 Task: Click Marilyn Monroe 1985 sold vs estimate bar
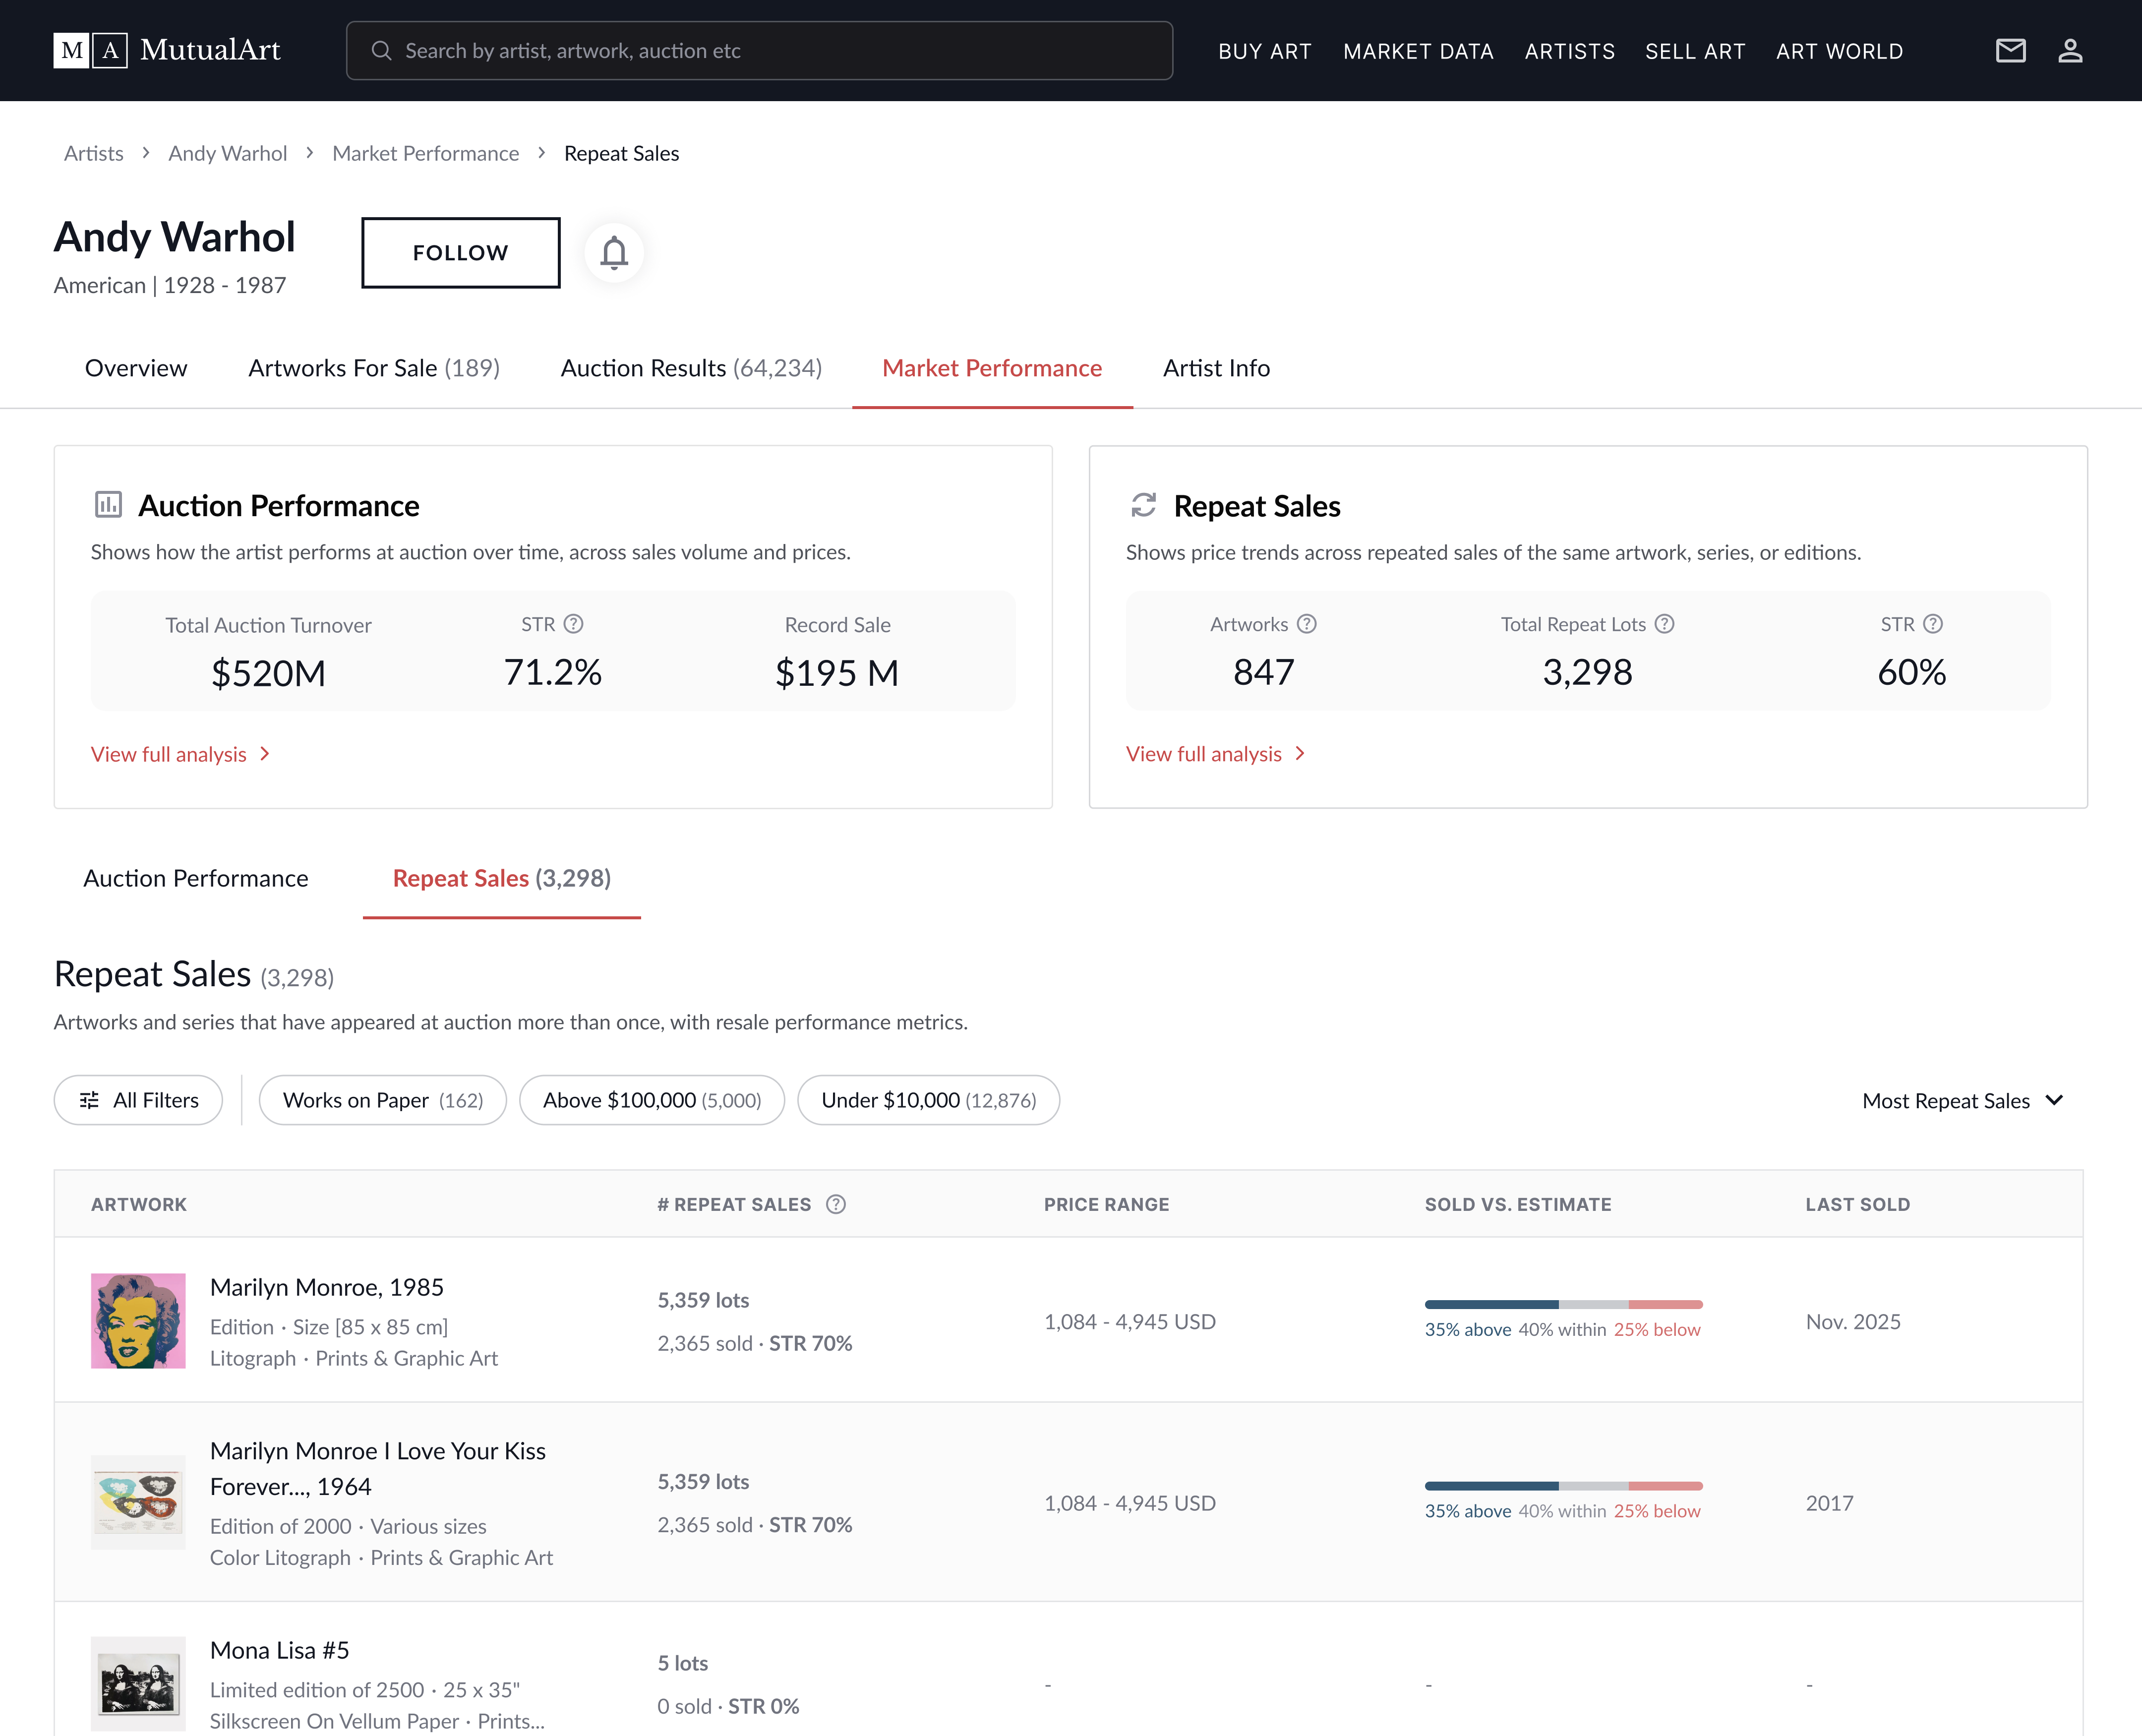point(1563,1305)
